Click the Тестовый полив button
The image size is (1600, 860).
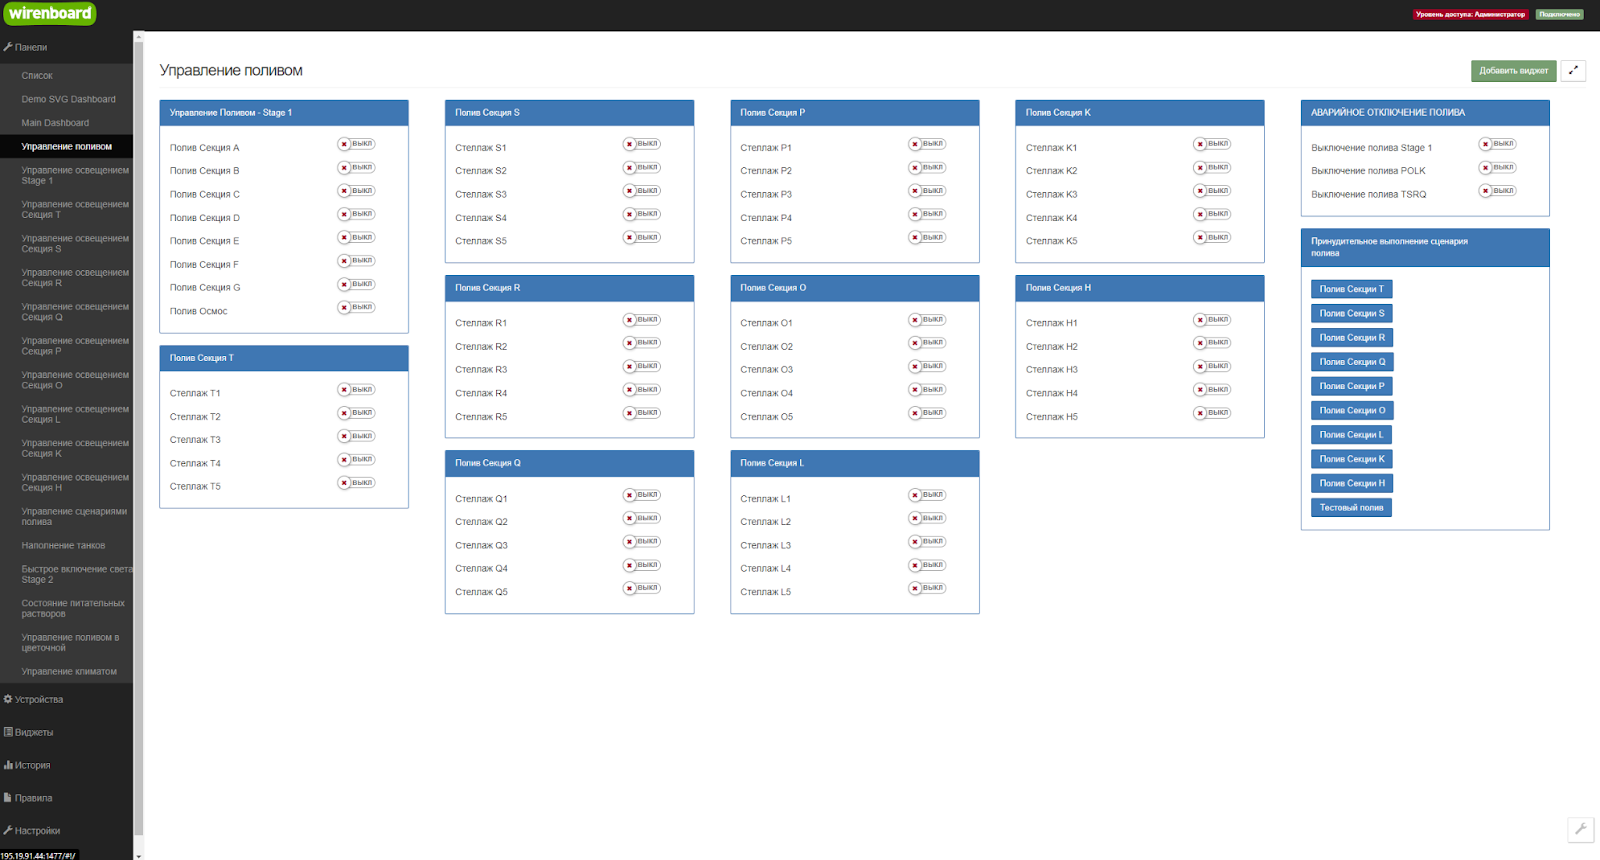[1351, 508]
